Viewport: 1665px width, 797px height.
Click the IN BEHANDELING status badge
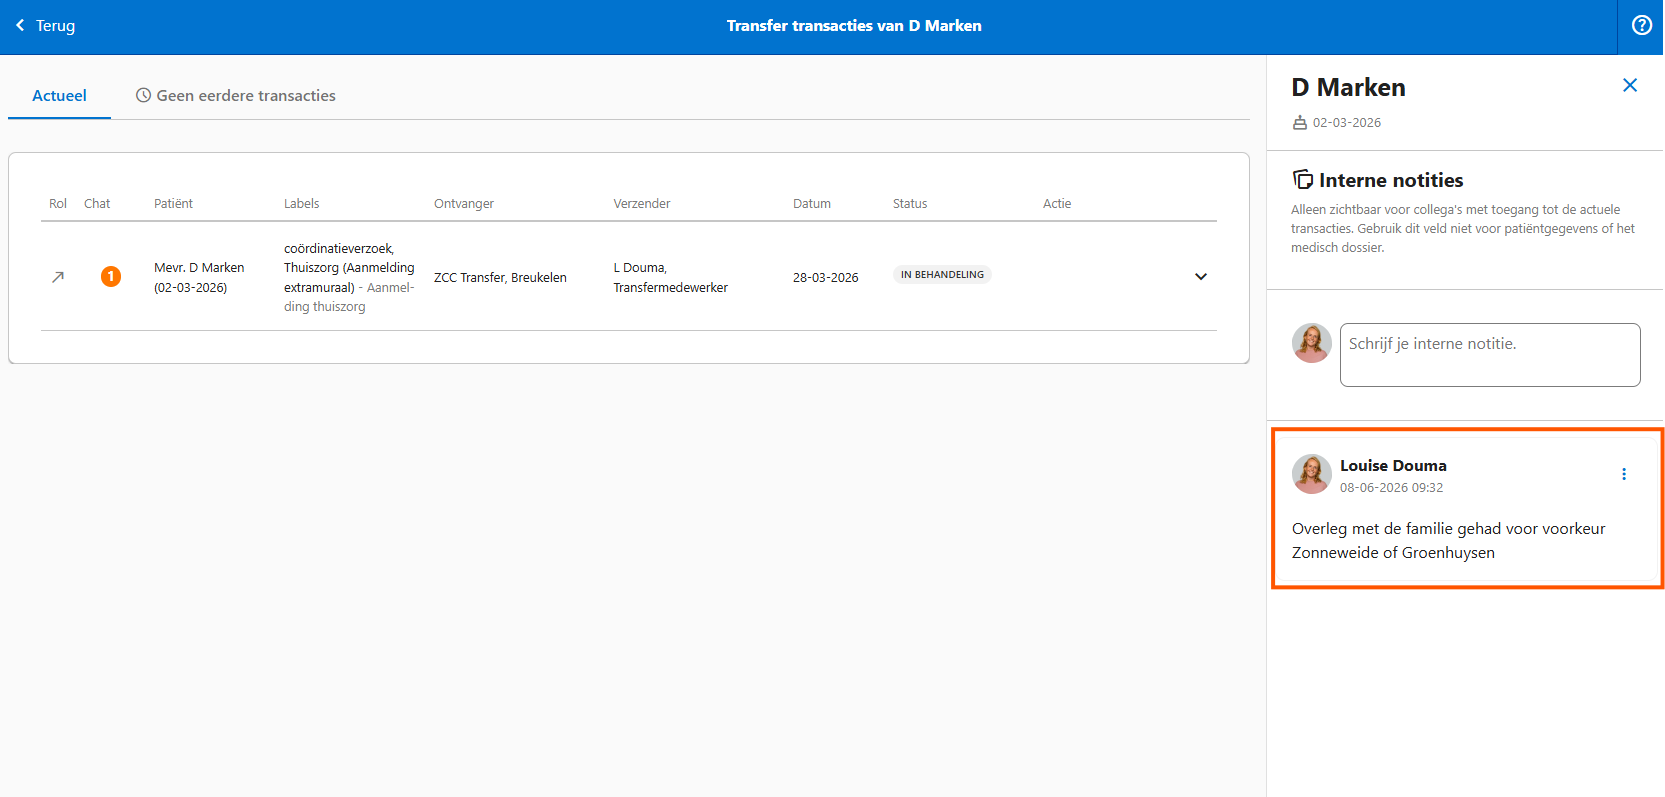pos(942,275)
